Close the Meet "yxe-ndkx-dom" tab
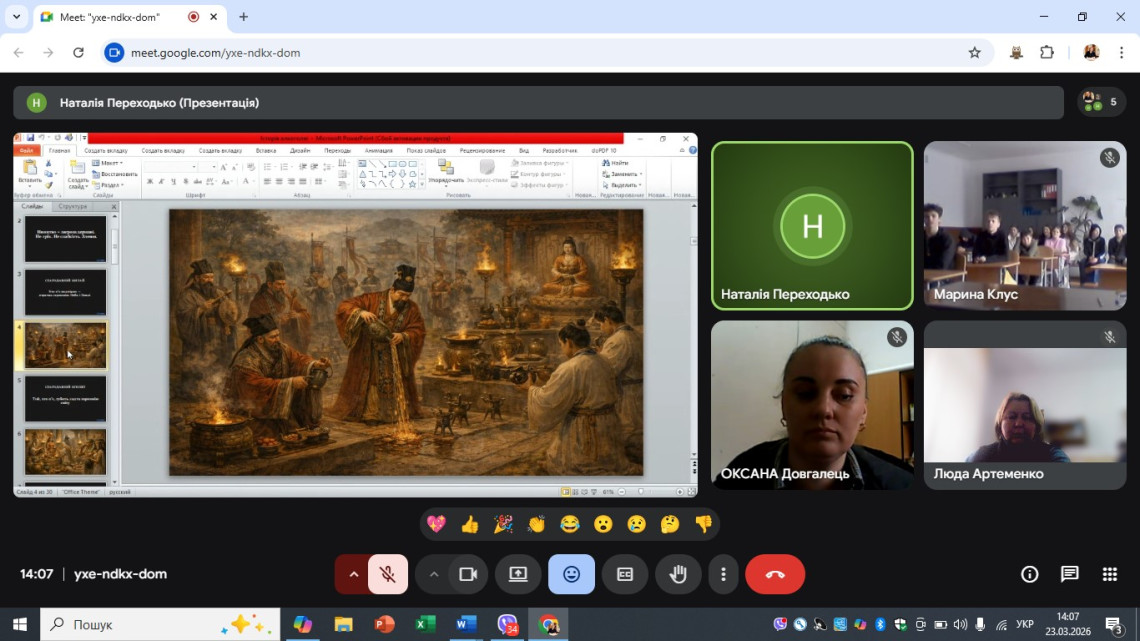The width and height of the screenshot is (1140, 641). pos(213,17)
